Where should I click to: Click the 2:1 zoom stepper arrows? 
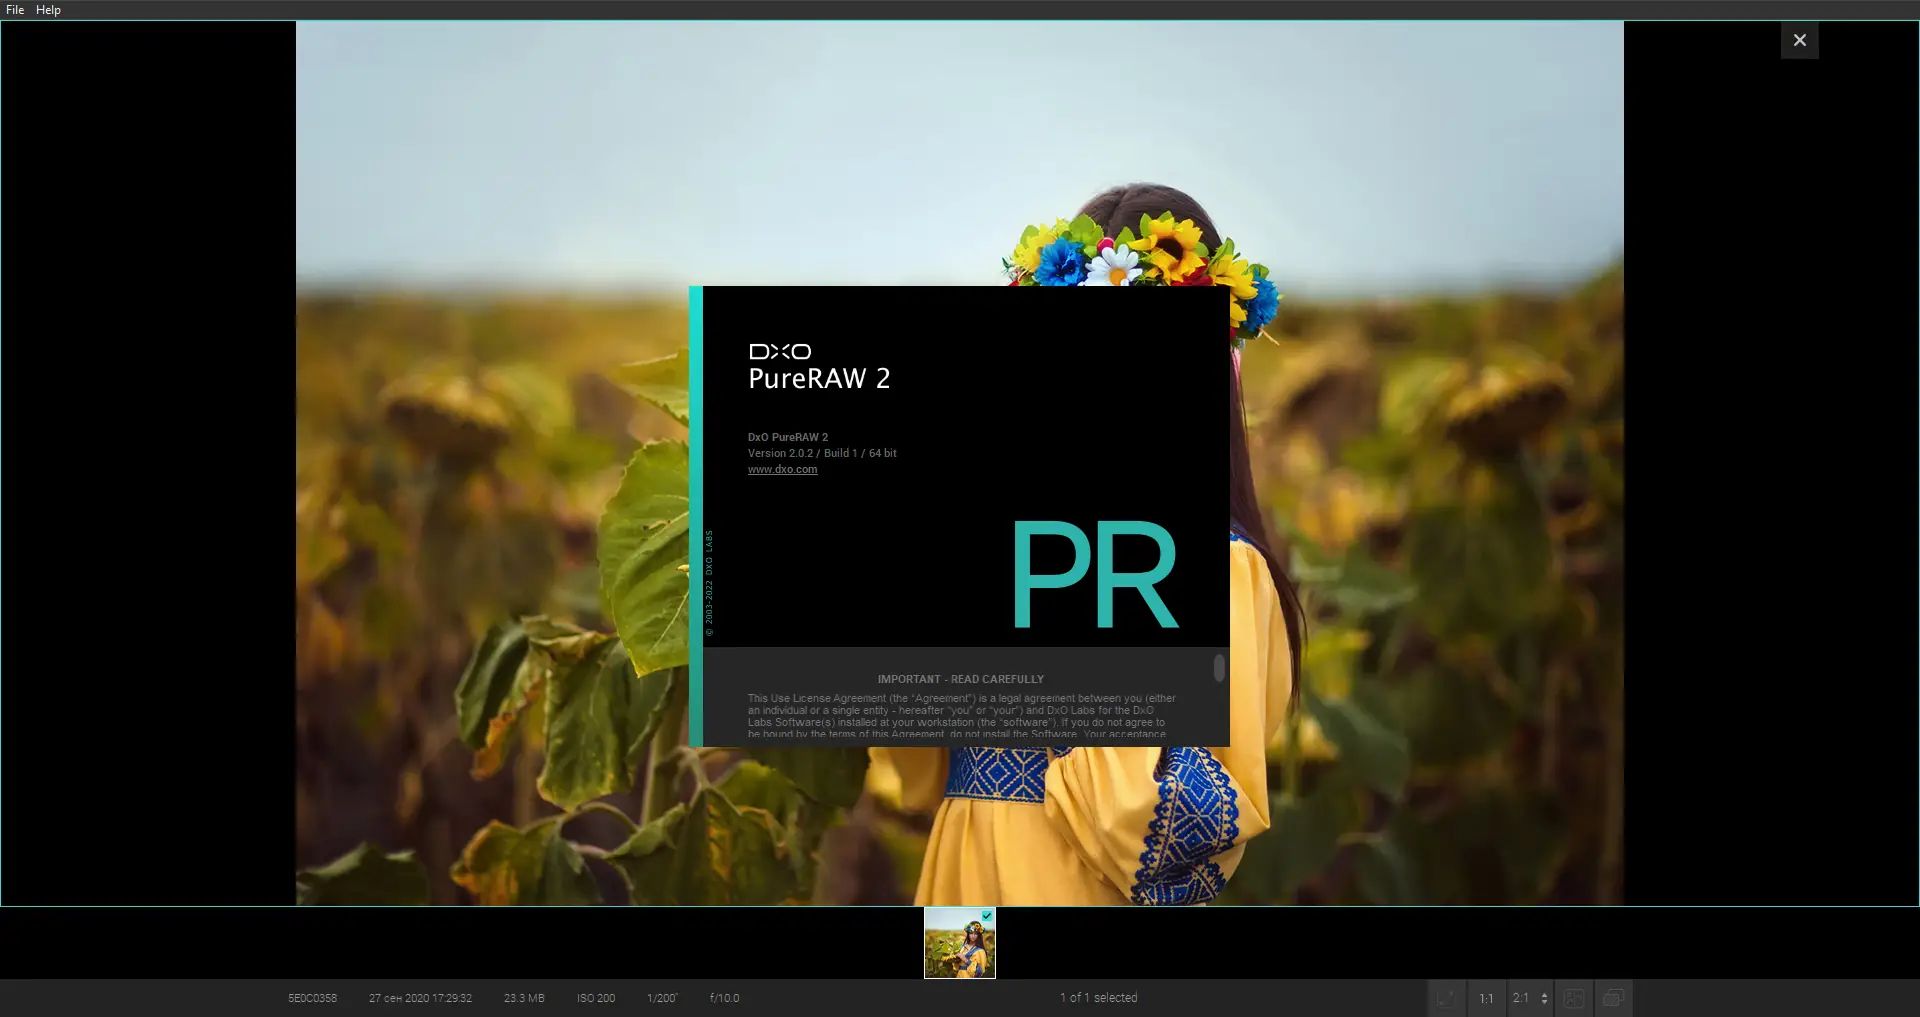pyautogui.click(x=1544, y=998)
